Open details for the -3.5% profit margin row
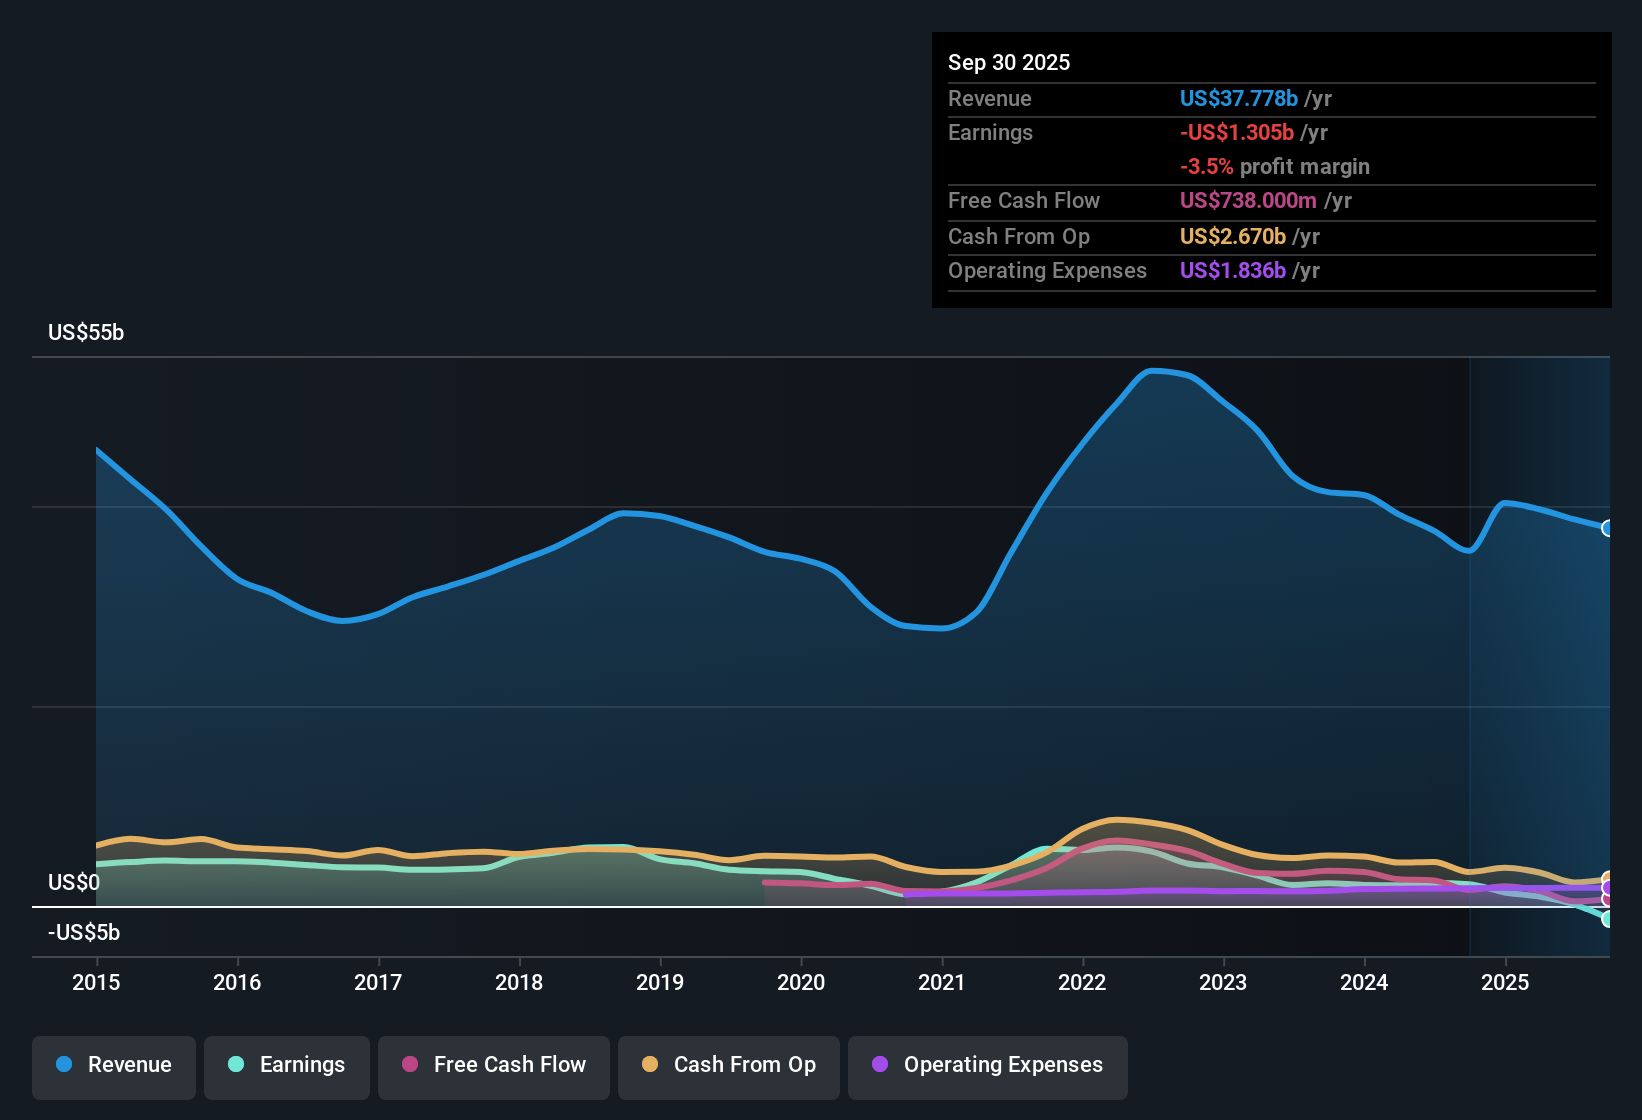1642x1120 pixels. pos(1275,167)
